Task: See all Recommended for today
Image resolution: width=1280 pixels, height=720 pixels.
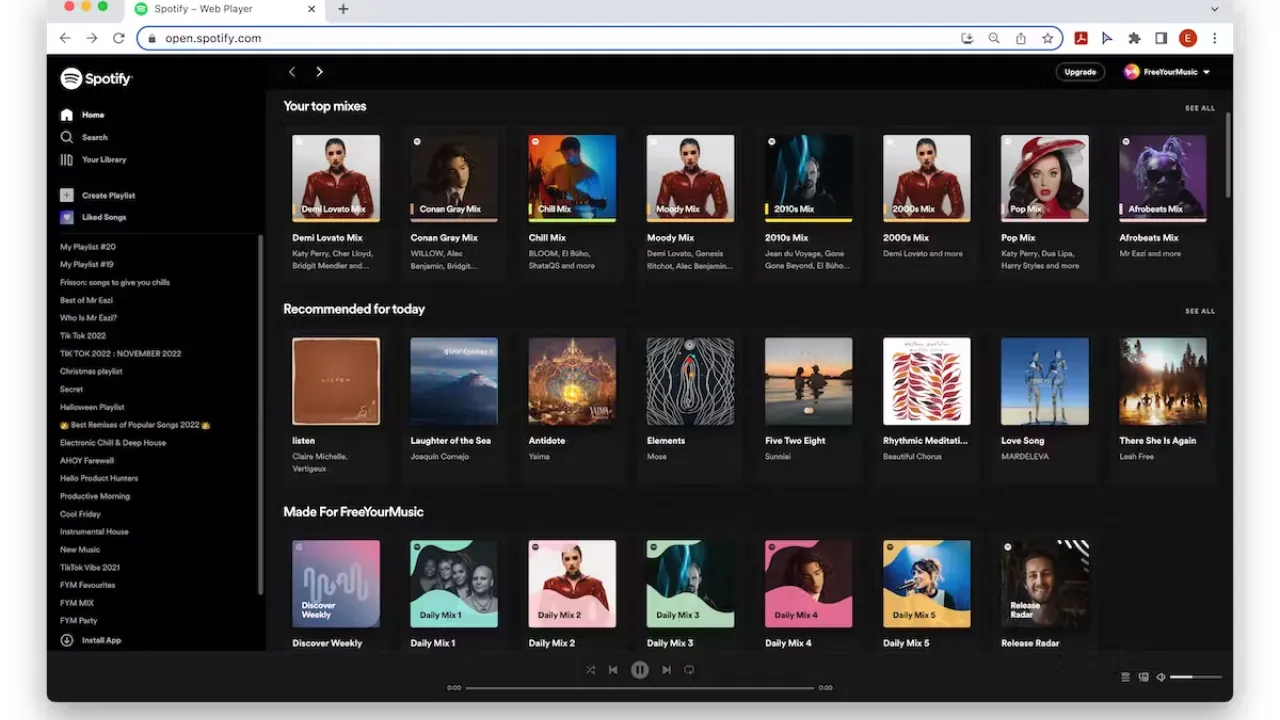Action: (1200, 311)
